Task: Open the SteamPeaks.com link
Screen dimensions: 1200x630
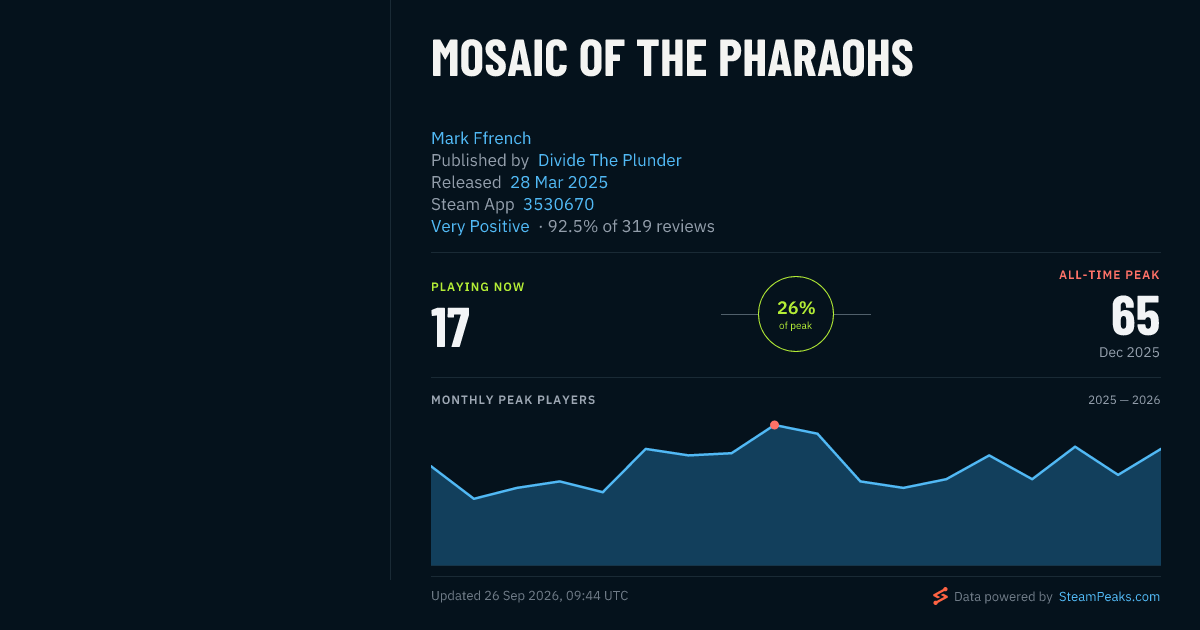Action: pos(1109,597)
